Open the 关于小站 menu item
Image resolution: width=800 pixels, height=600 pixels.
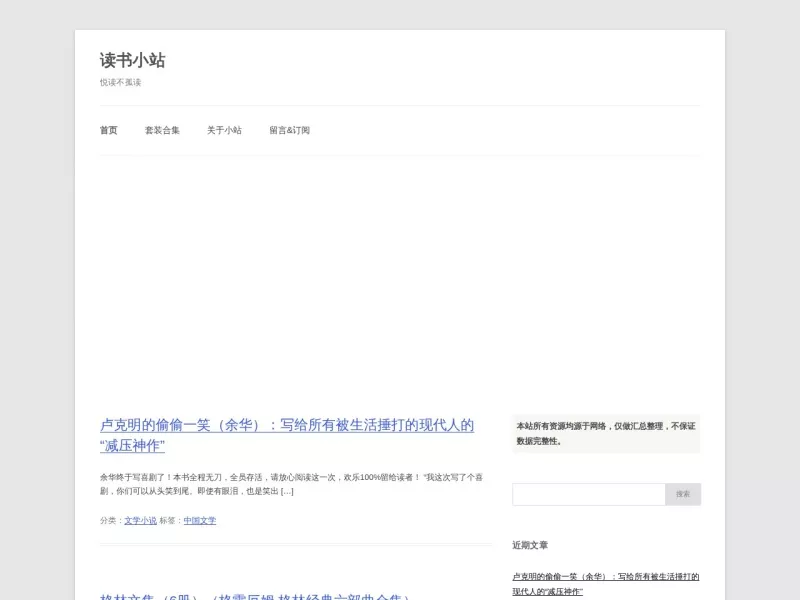coord(224,130)
